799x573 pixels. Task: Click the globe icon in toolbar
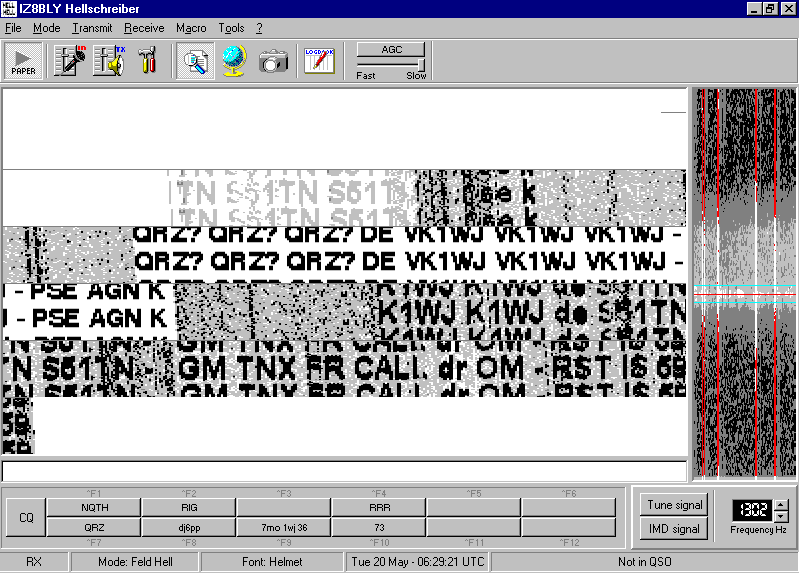(234, 61)
